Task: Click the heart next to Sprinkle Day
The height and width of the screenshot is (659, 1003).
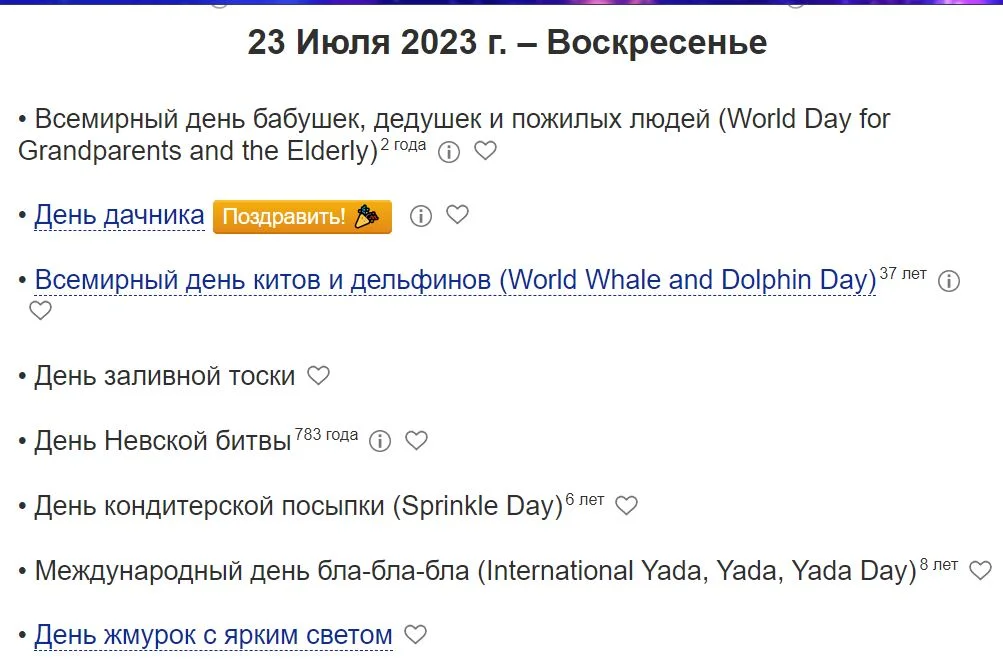Action: coord(626,506)
